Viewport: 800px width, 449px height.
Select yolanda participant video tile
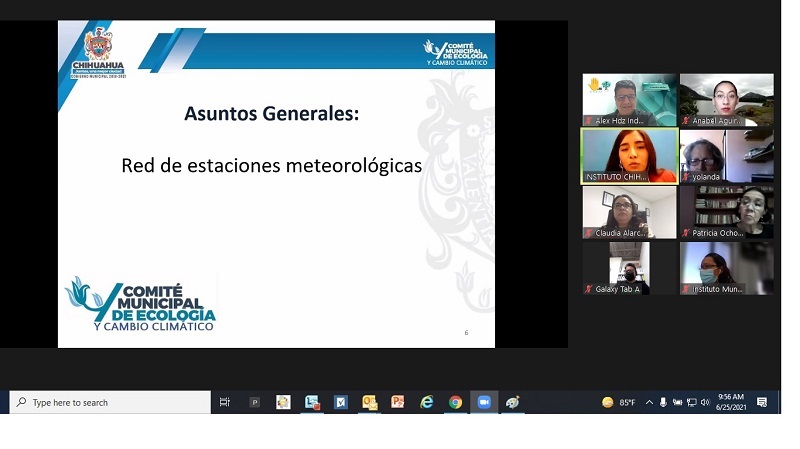click(x=727, y=156)
